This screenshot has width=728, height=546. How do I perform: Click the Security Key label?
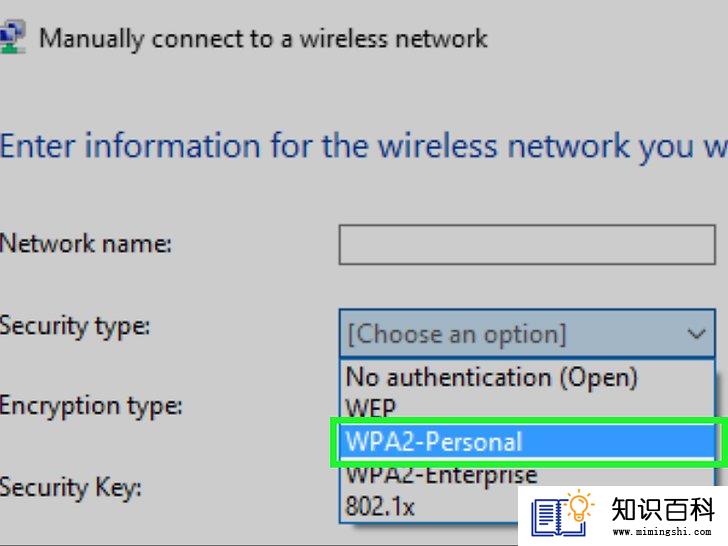71,488
